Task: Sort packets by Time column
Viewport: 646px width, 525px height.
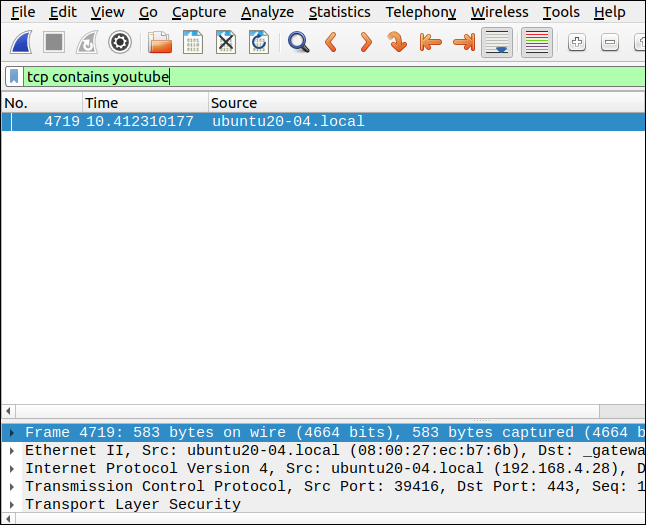Action: 145,103
